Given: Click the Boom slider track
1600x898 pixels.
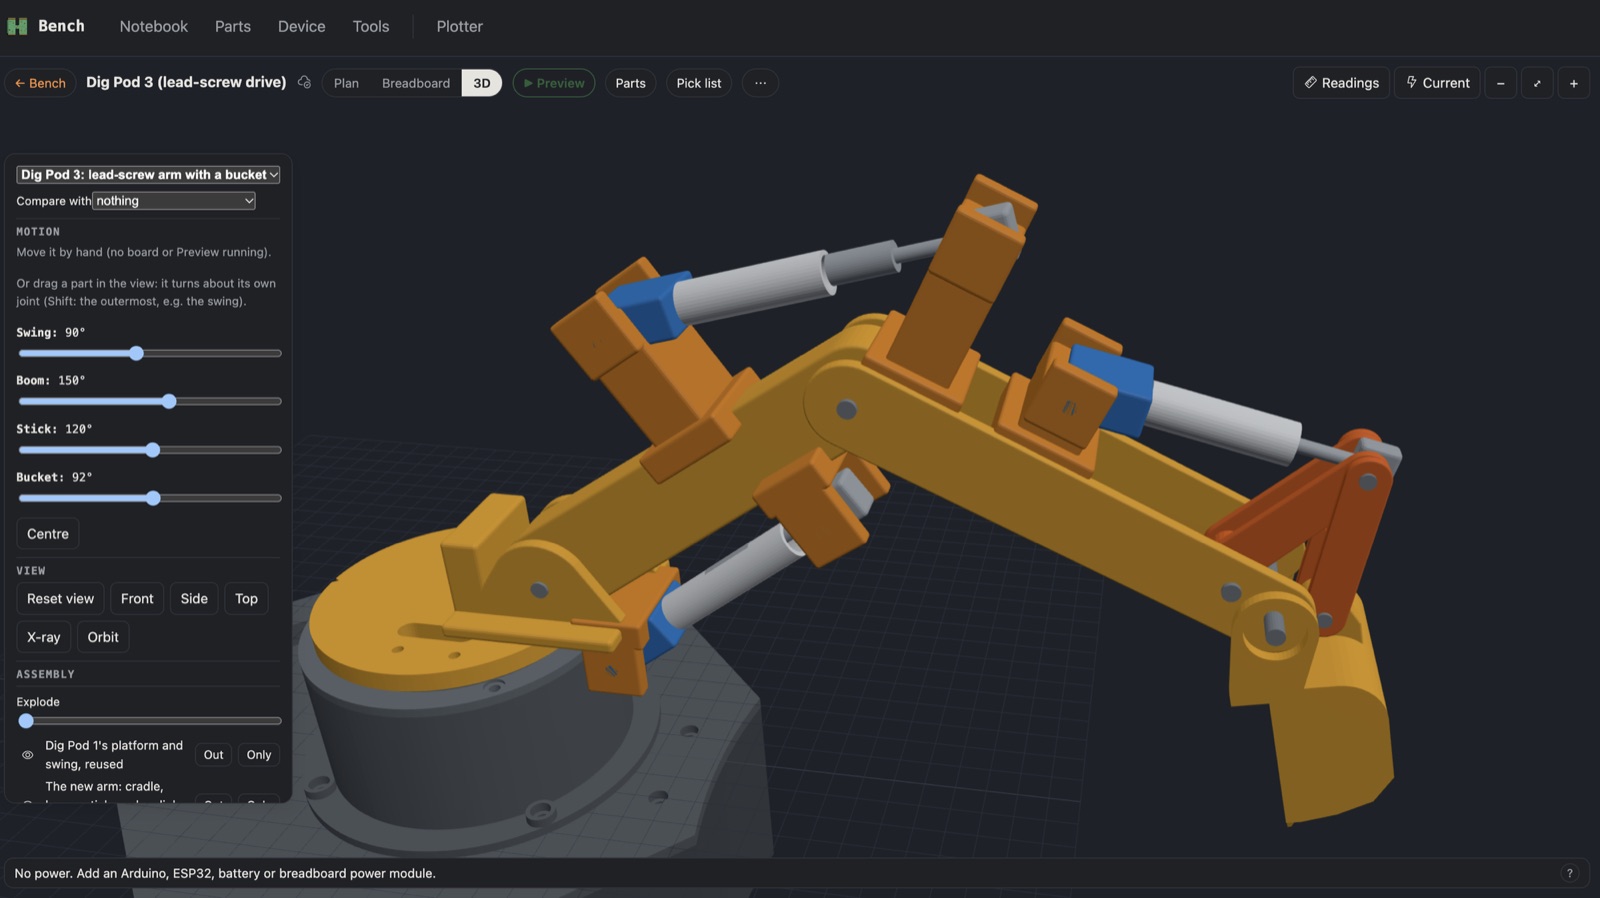Looking at the screenshot, I should [149, 401].
